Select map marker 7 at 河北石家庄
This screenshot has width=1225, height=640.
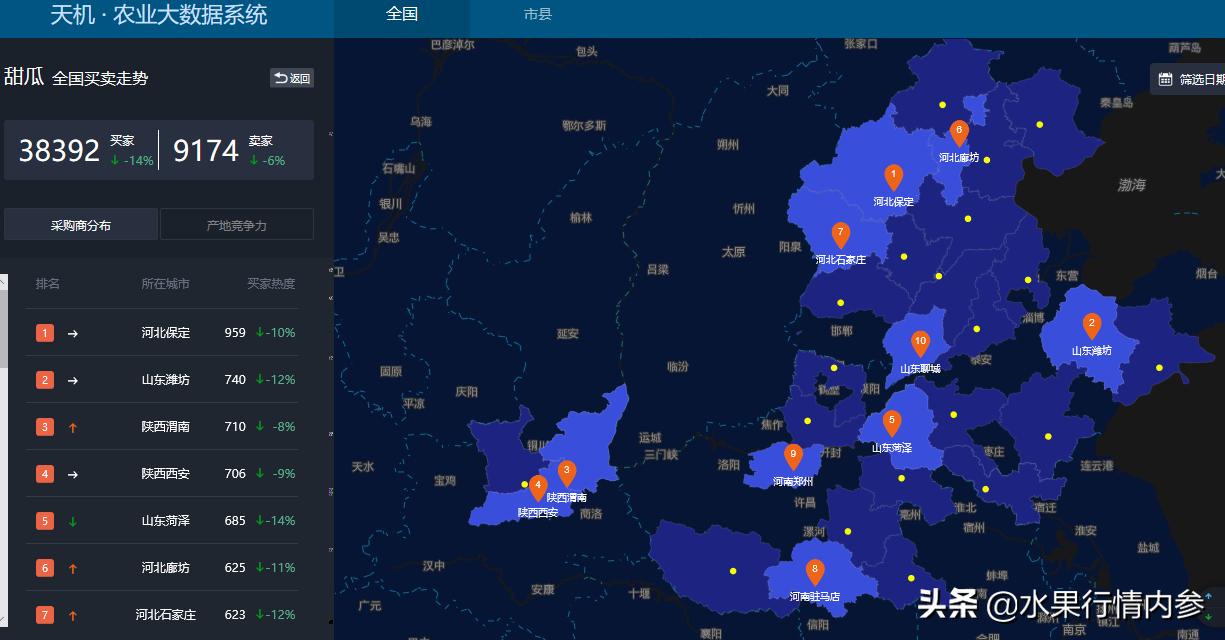pos(840,235)
